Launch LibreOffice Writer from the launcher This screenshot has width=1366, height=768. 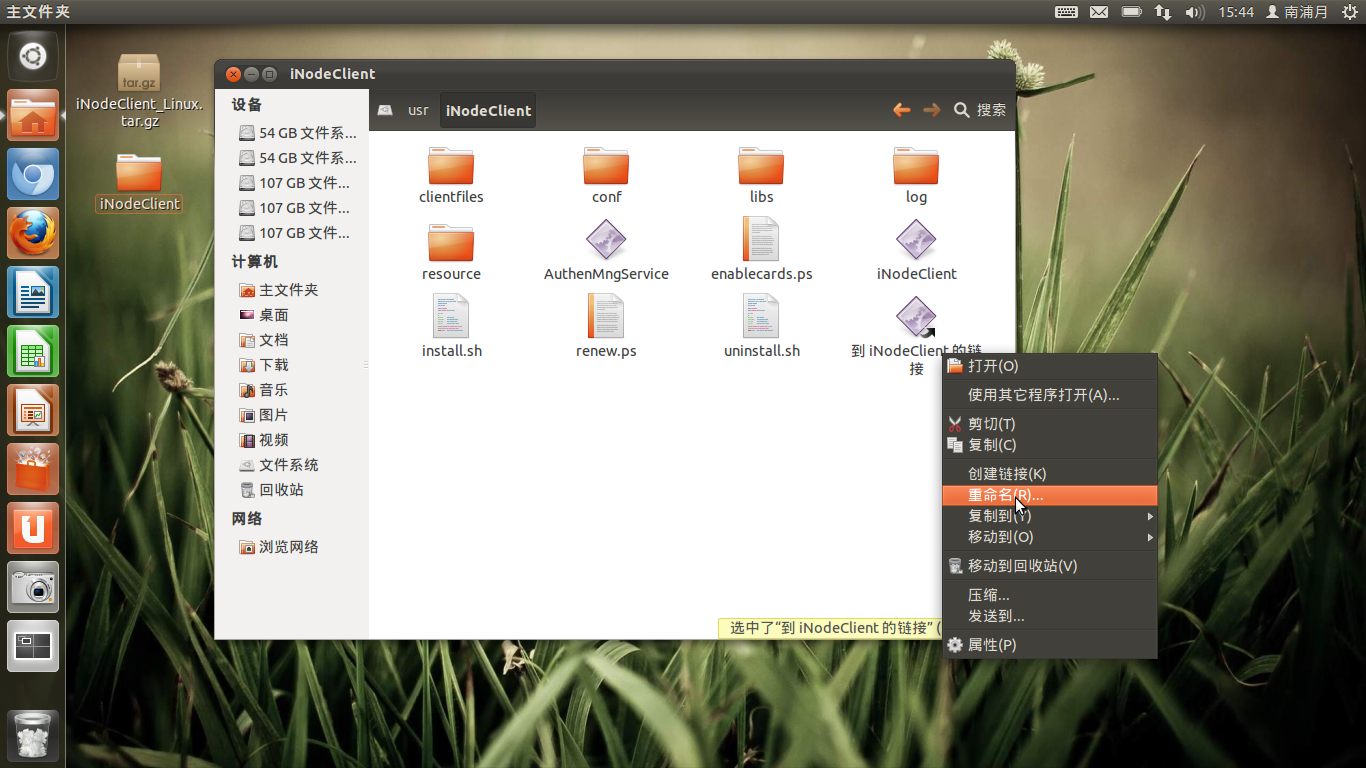pyautogui.click(x=33, y=292)
